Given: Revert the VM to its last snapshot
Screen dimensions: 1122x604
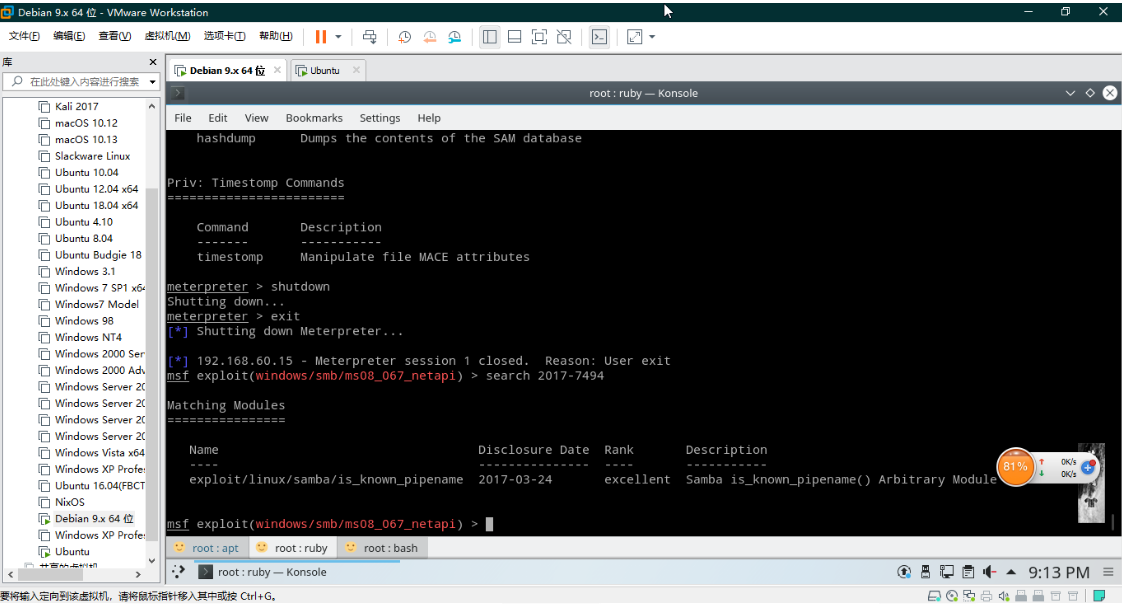Looking at the screenshot, I should click(429, 36).
